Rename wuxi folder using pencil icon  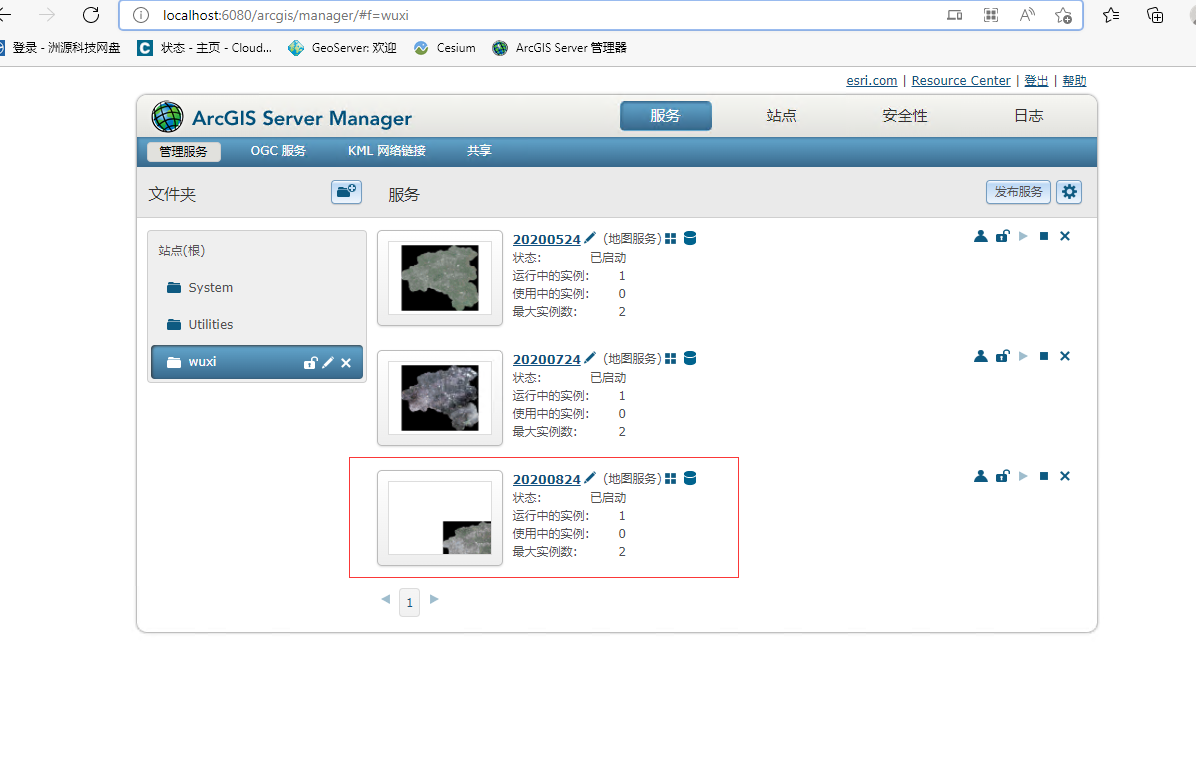[x=328, y=363]
